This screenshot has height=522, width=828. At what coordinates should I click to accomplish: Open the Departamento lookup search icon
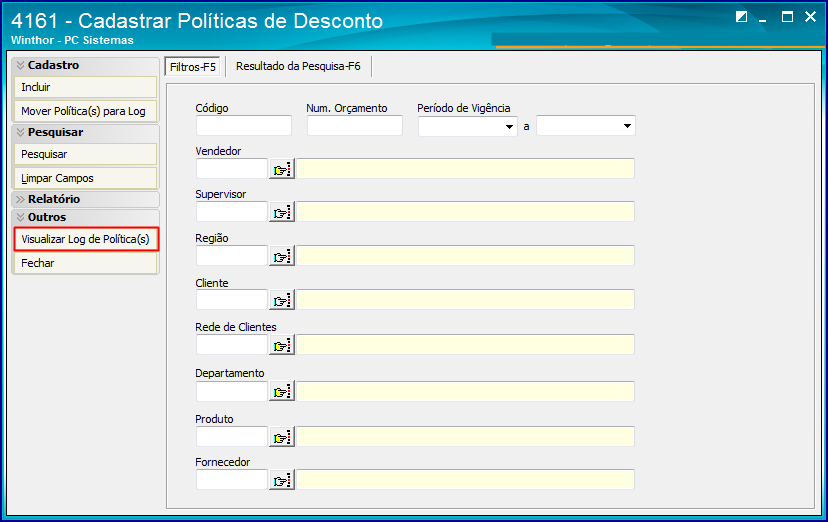coord(282,392)
